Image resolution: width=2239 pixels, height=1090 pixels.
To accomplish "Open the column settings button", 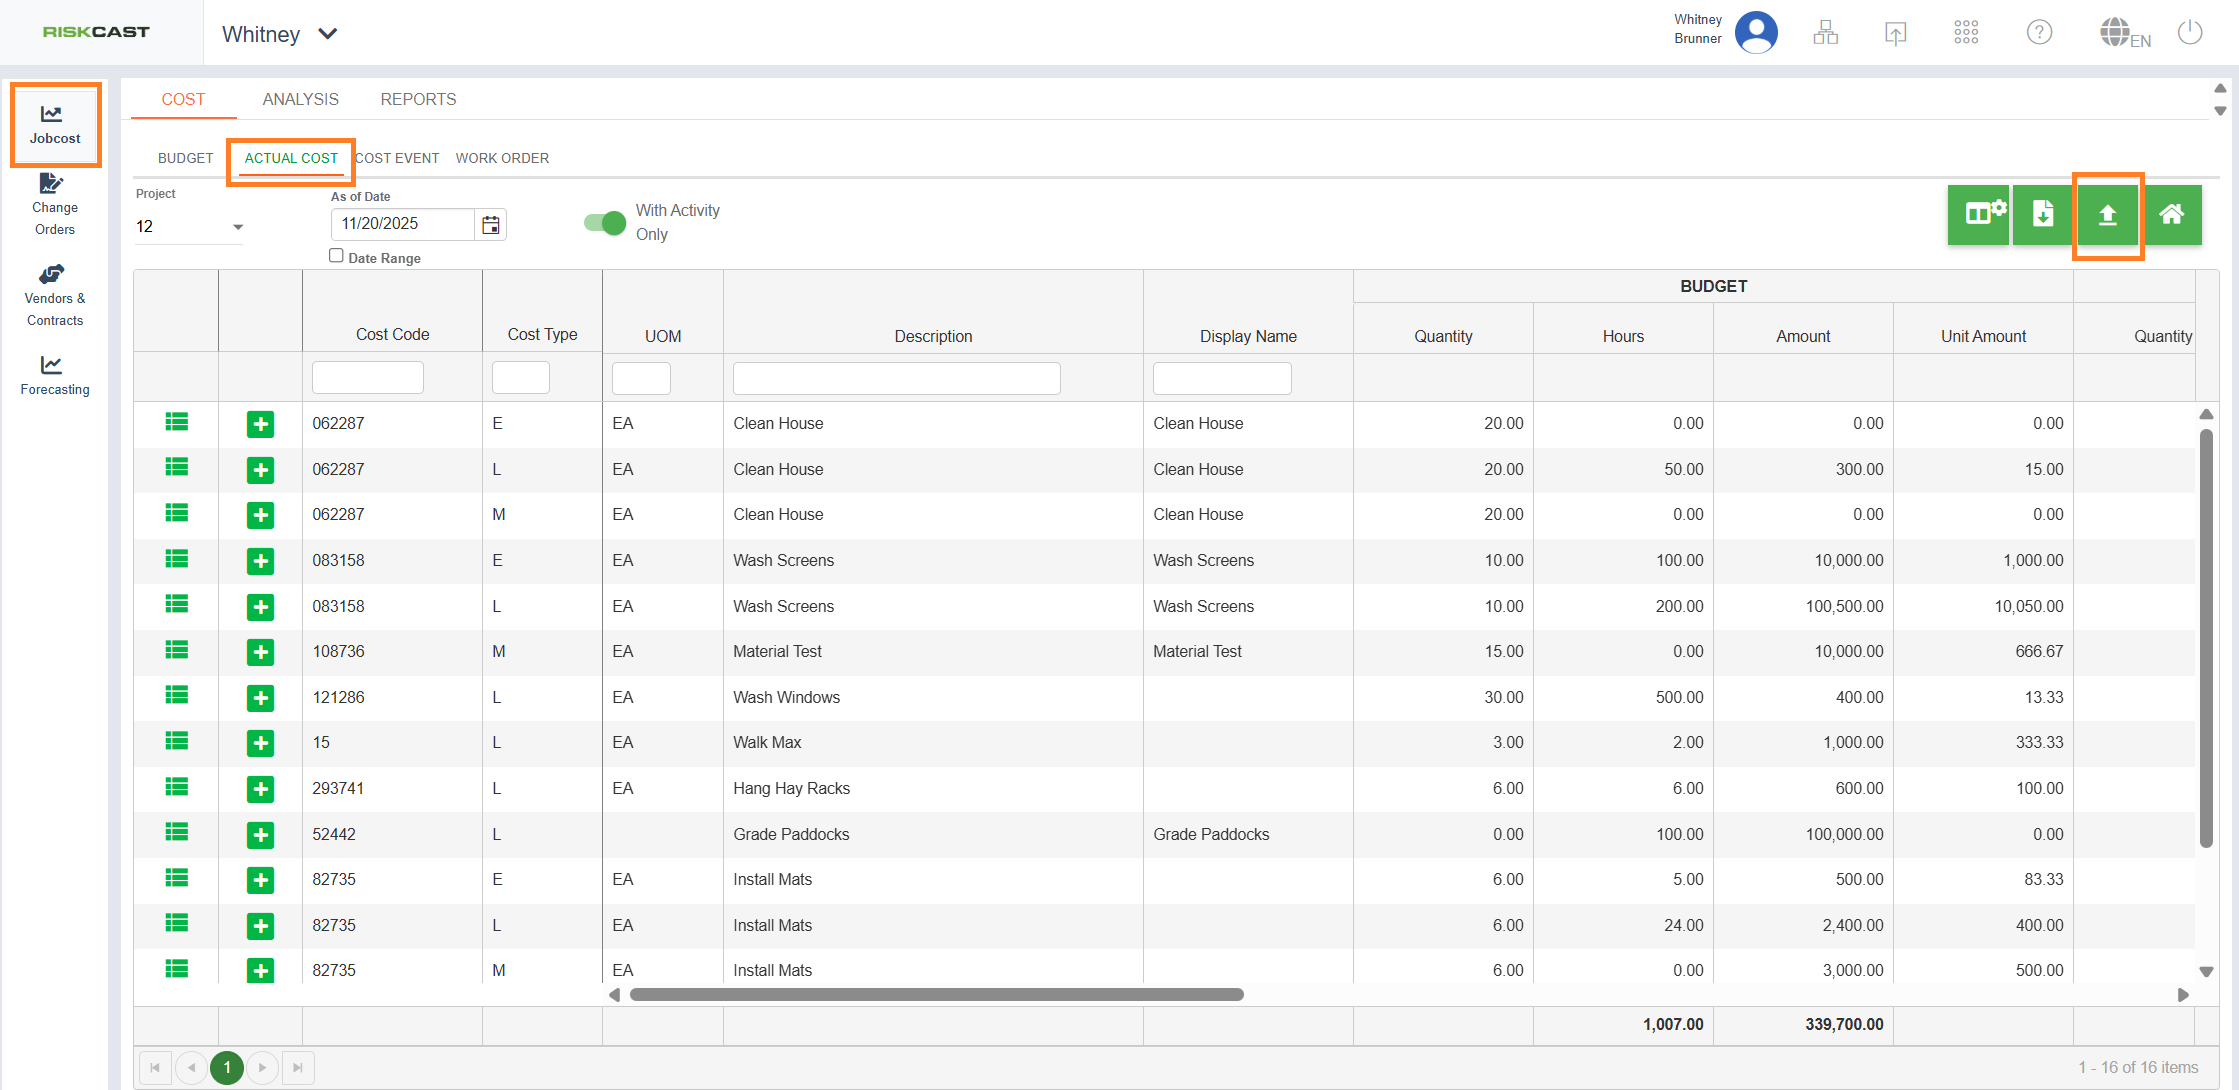I will point(1980,215).
